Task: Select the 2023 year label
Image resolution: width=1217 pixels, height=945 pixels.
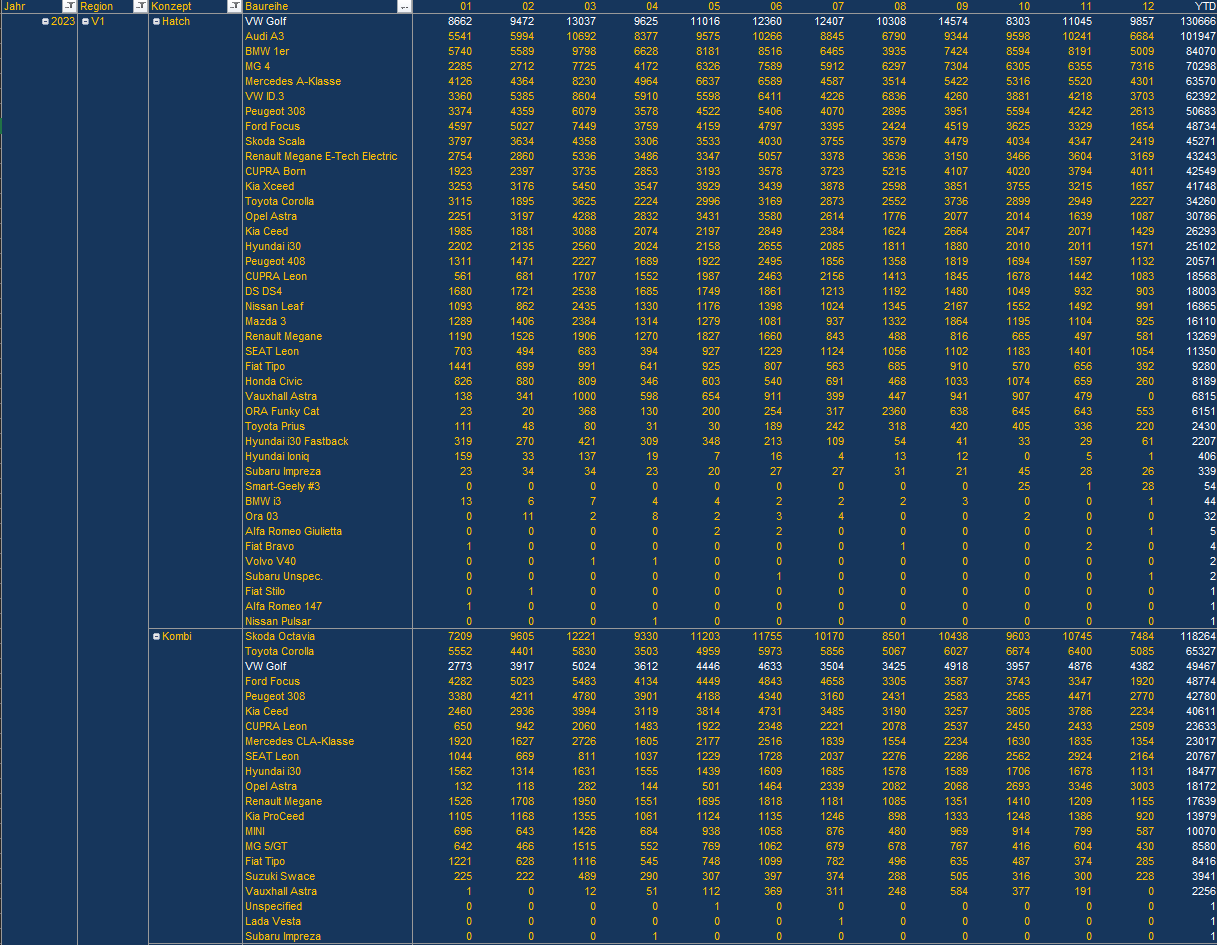Action: [x=63, y=21]
